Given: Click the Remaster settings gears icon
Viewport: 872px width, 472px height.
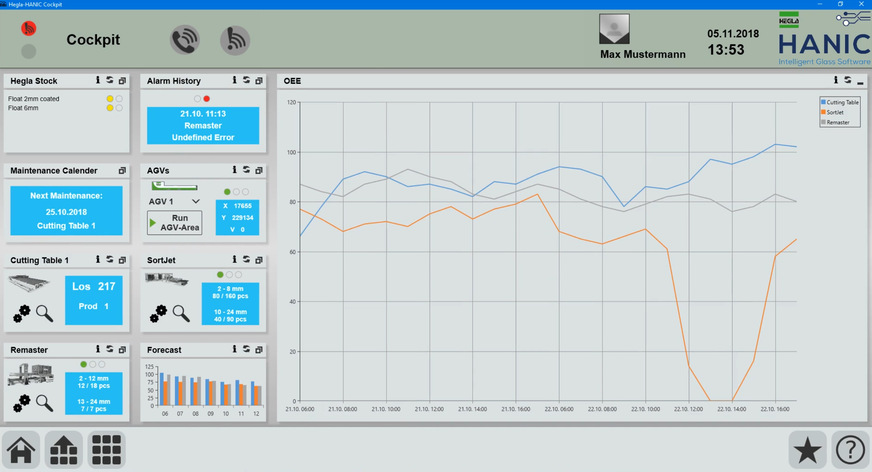Looking at the screenshot, I should click(x=22, y=403).
